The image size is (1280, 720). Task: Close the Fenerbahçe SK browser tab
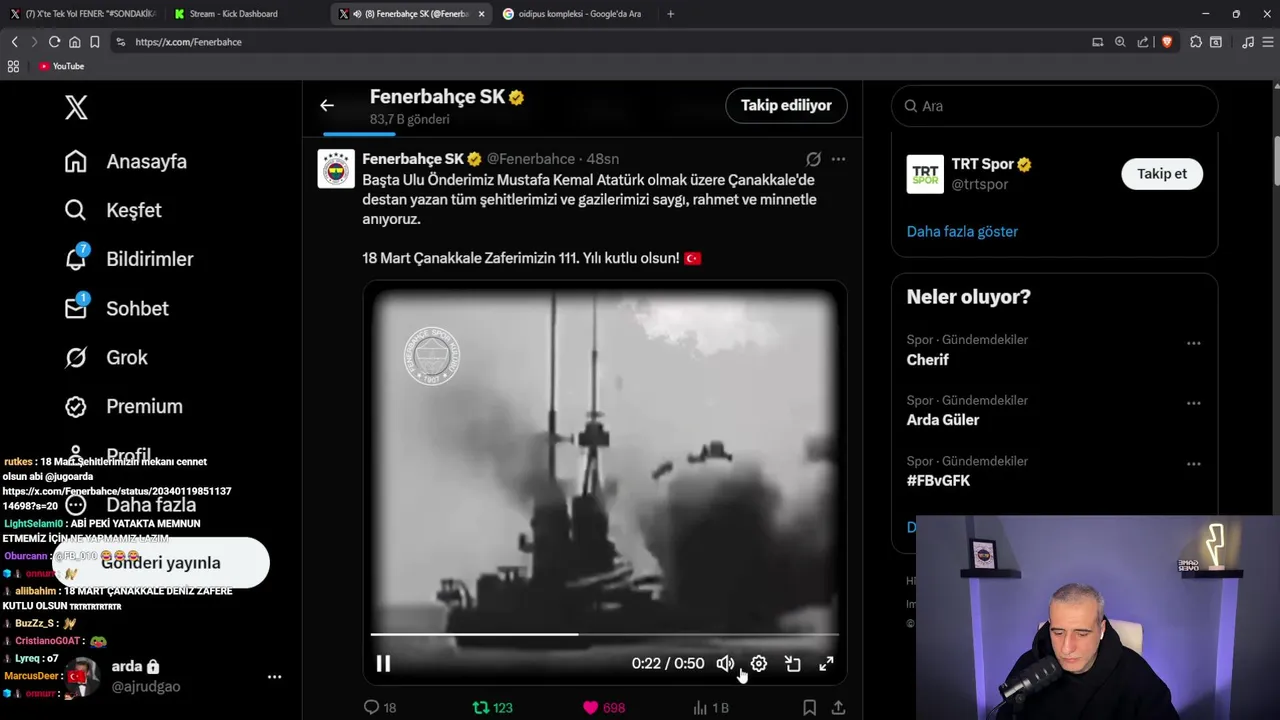pyautogui.click(x=481, y=14)
